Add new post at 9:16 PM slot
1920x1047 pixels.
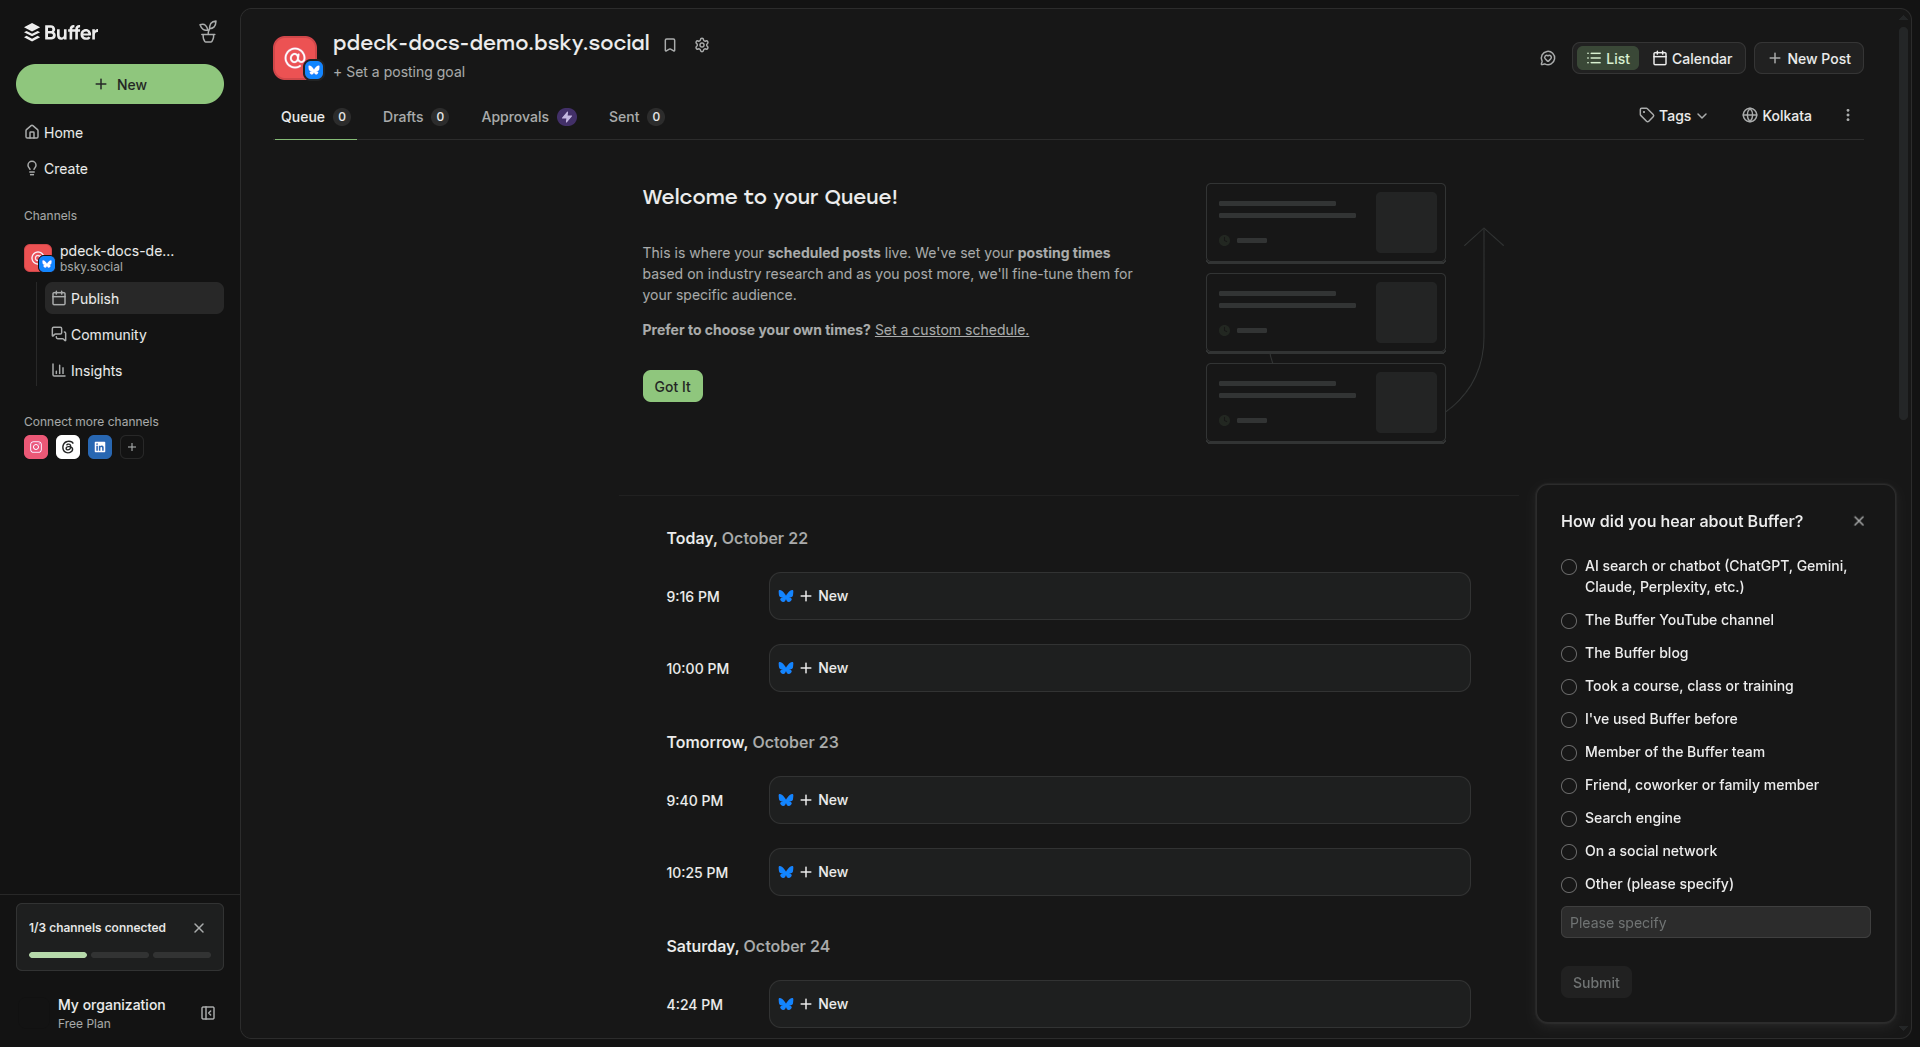[x=1120, y=596]
